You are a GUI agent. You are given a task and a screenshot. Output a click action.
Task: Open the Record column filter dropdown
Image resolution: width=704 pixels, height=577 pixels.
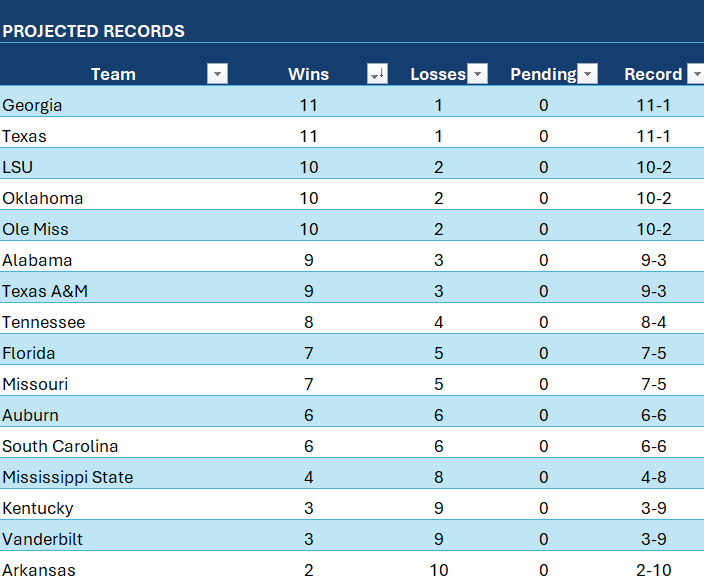pos(697,74)
